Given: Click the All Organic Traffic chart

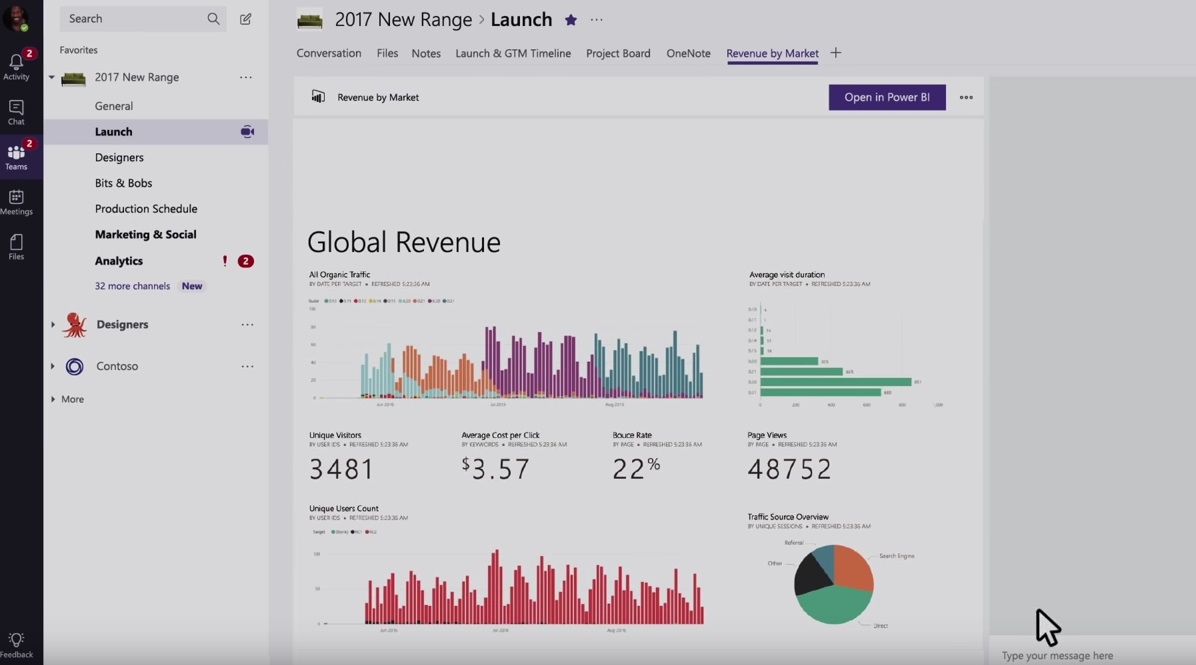Looking at the screenshot, I should [x=506, y=351].
